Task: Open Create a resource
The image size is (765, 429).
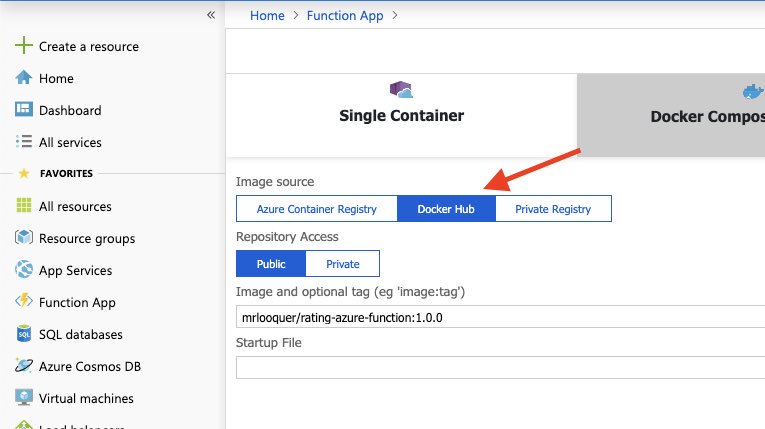Action: [89, 46]
